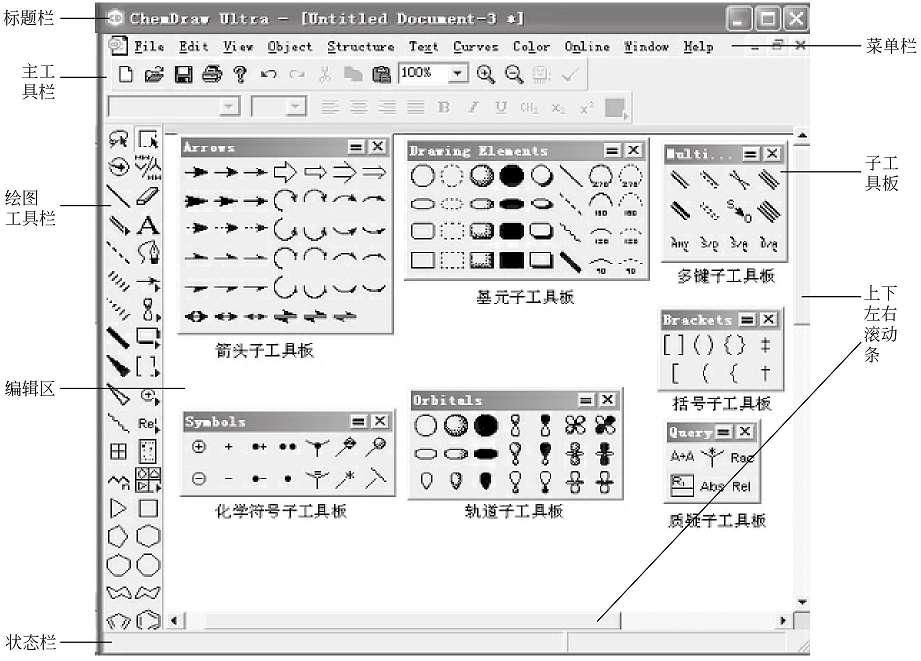Select the Table tool
Viewport: 921px width, 661px height.
point(118,451)
